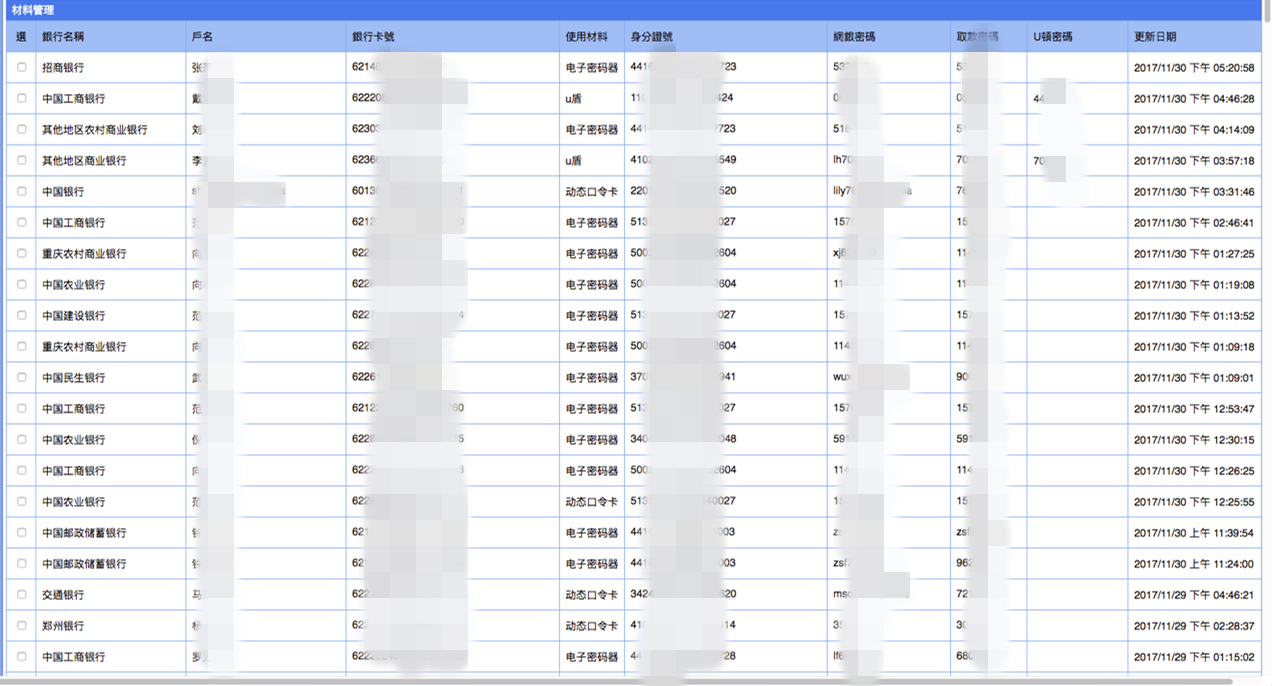Click the 招商银行 bank name cell

point(63,68)
